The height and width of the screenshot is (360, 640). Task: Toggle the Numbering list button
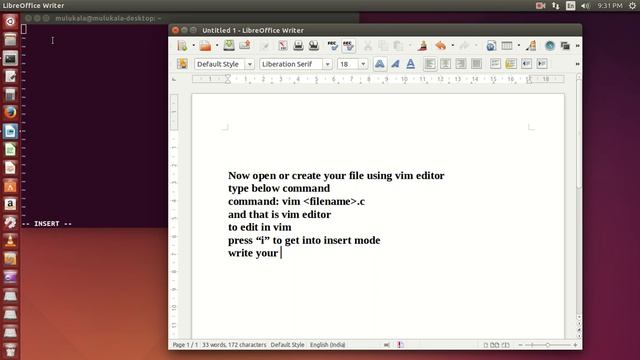tap(495, 64)
